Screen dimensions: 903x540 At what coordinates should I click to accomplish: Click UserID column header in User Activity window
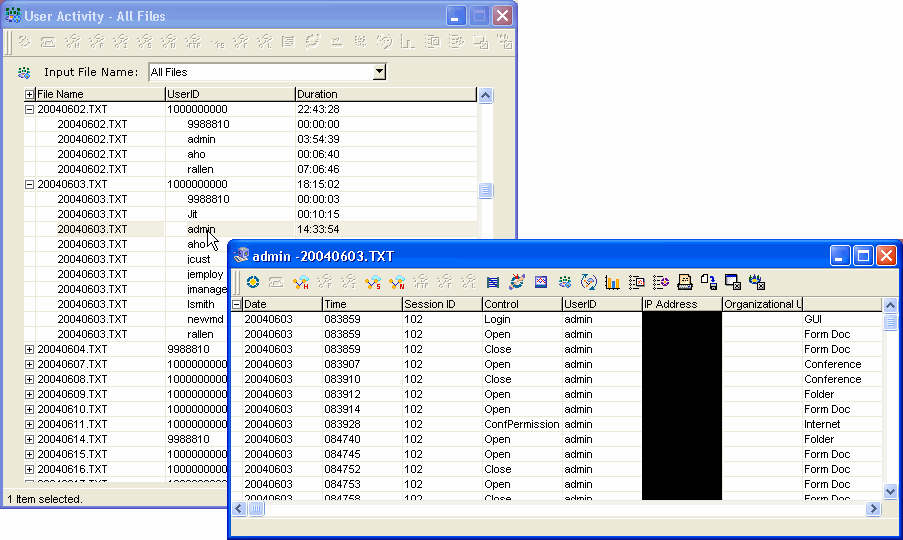click(230, 94)
